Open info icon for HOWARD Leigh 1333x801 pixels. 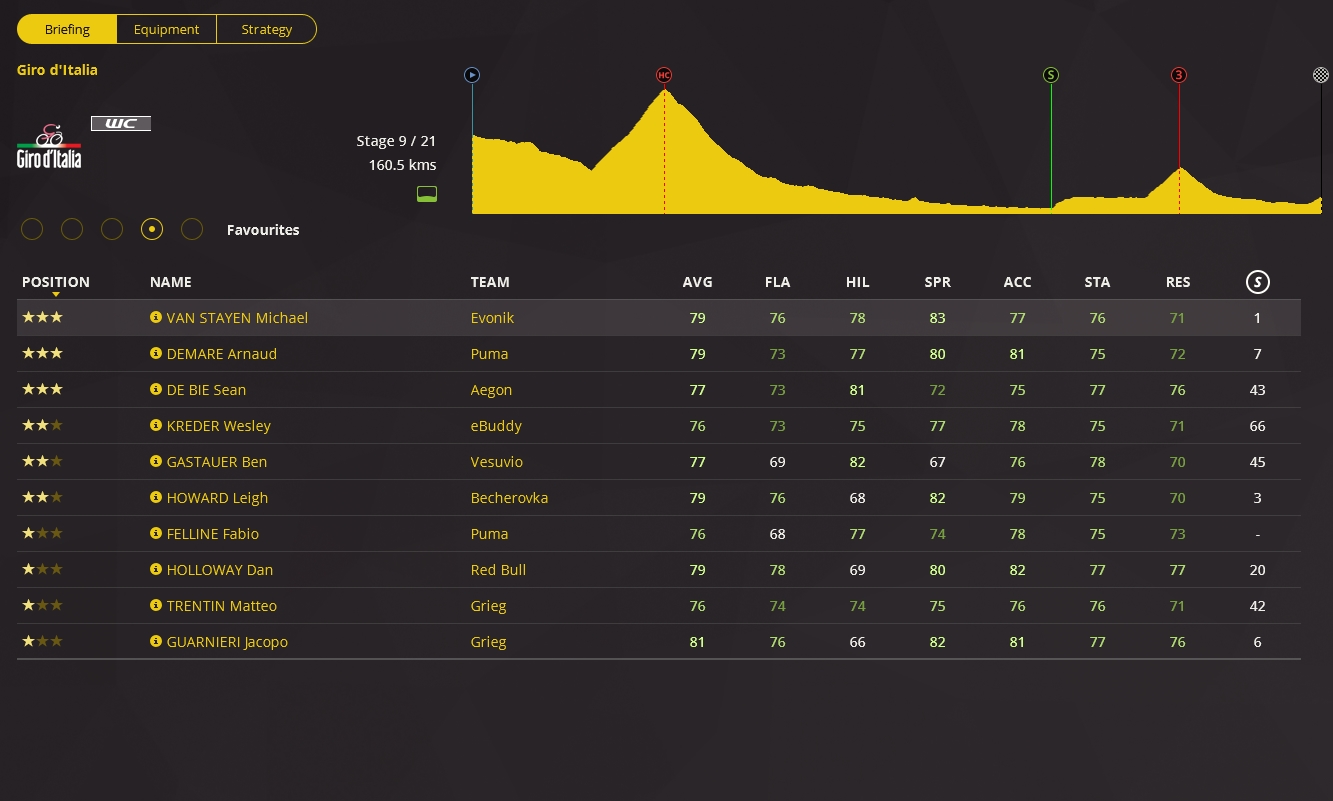(x=156, y=497)
